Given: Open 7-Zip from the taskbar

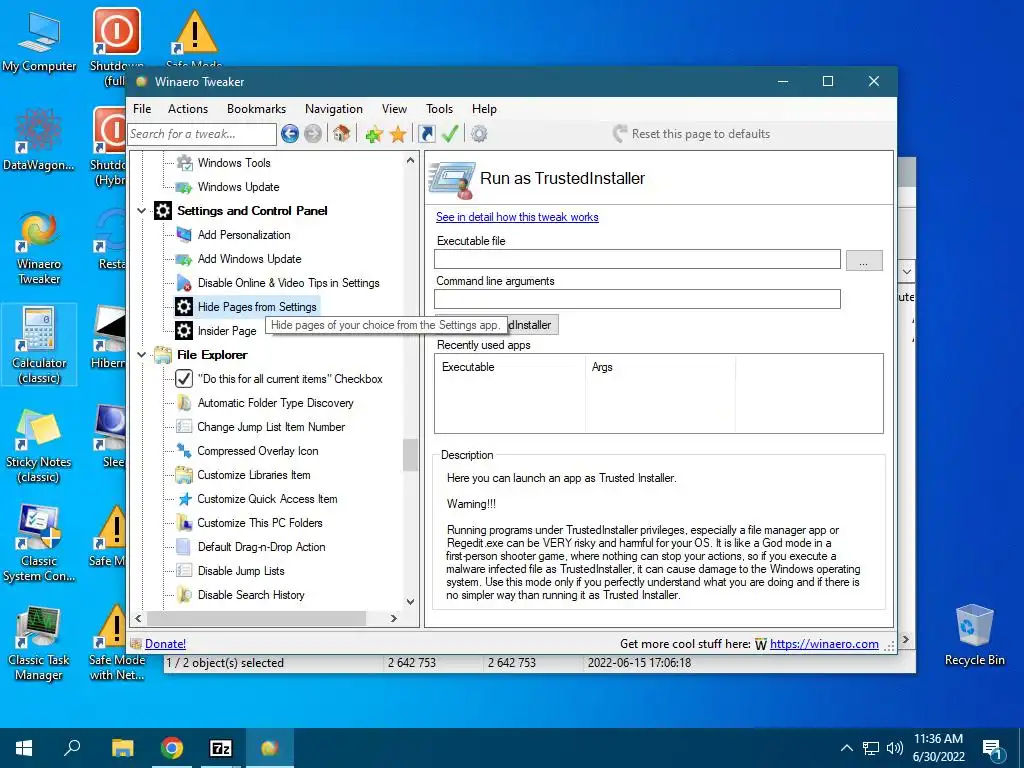Looking at the screenshot, I should (x=220, y=748).
